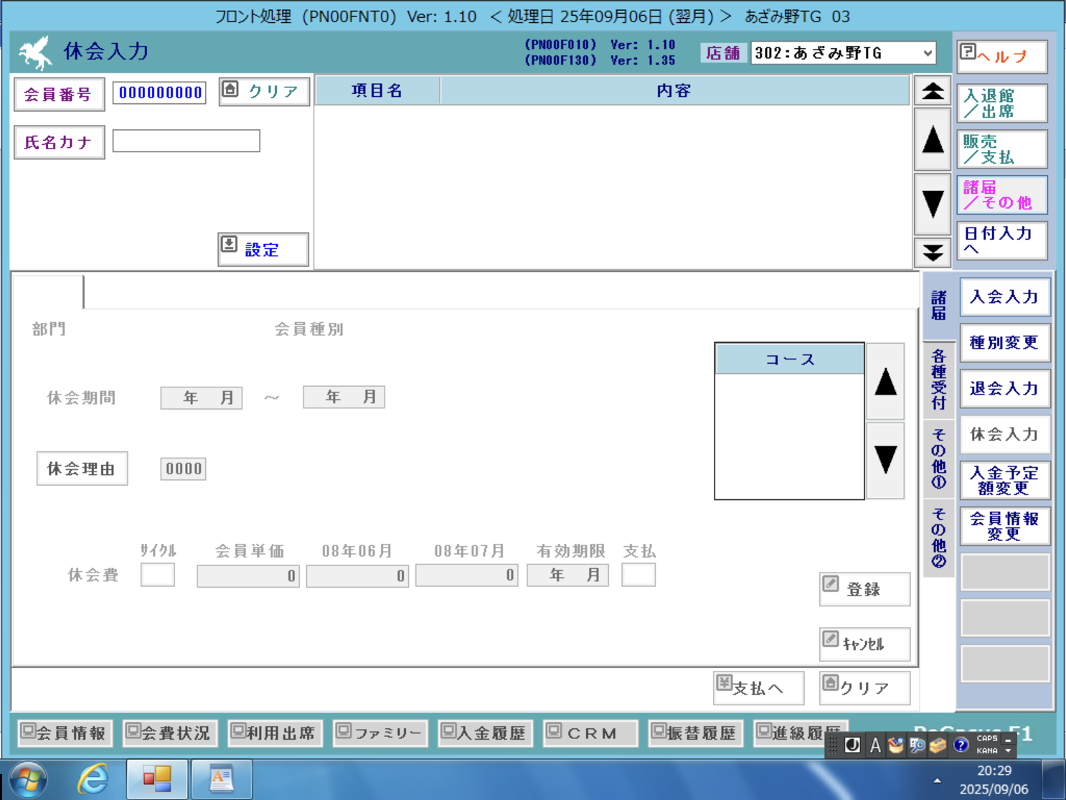
Task: Switch to the その他① vertical tab
Action: (938, 458)
